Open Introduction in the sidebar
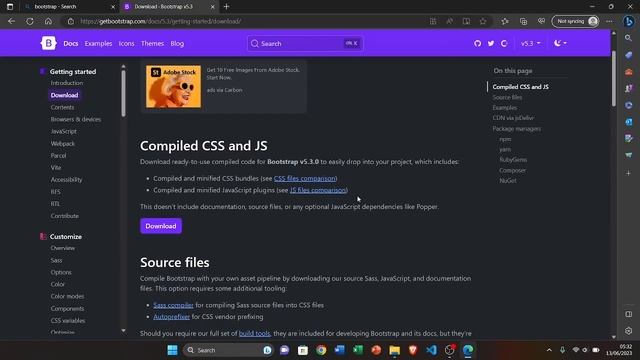Viewport: 640px width, 360px height. coord(67,83)
